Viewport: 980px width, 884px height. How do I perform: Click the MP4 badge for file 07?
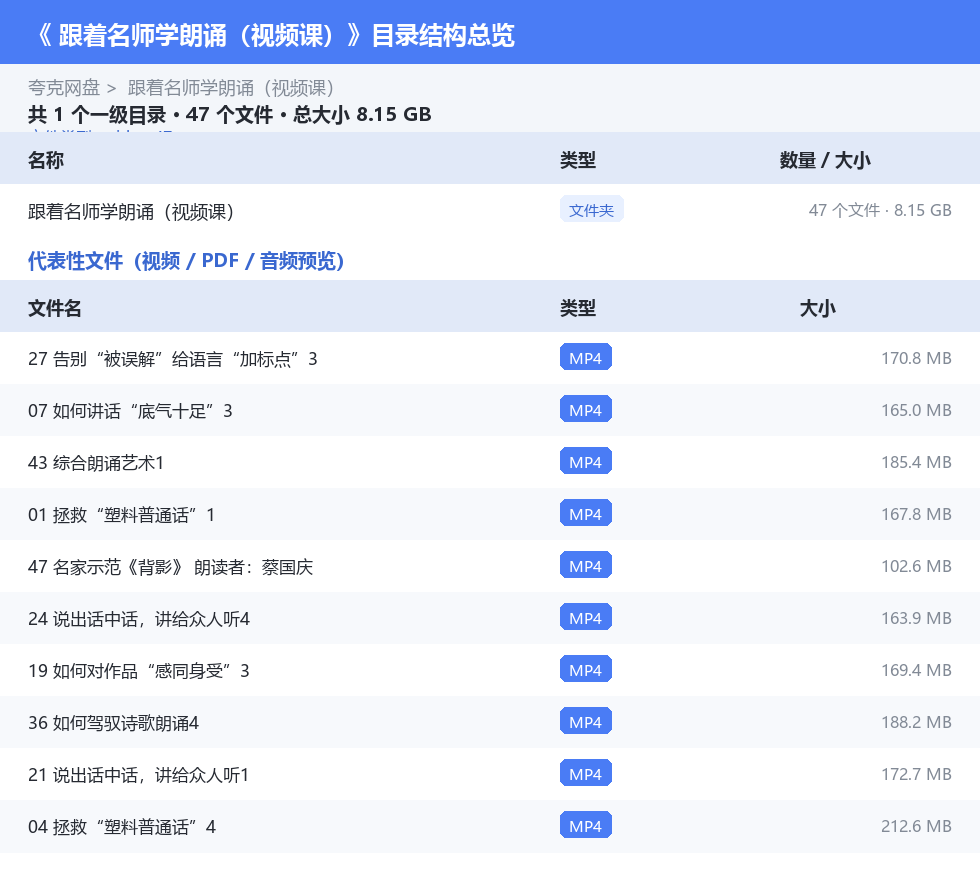coord(586,409)
